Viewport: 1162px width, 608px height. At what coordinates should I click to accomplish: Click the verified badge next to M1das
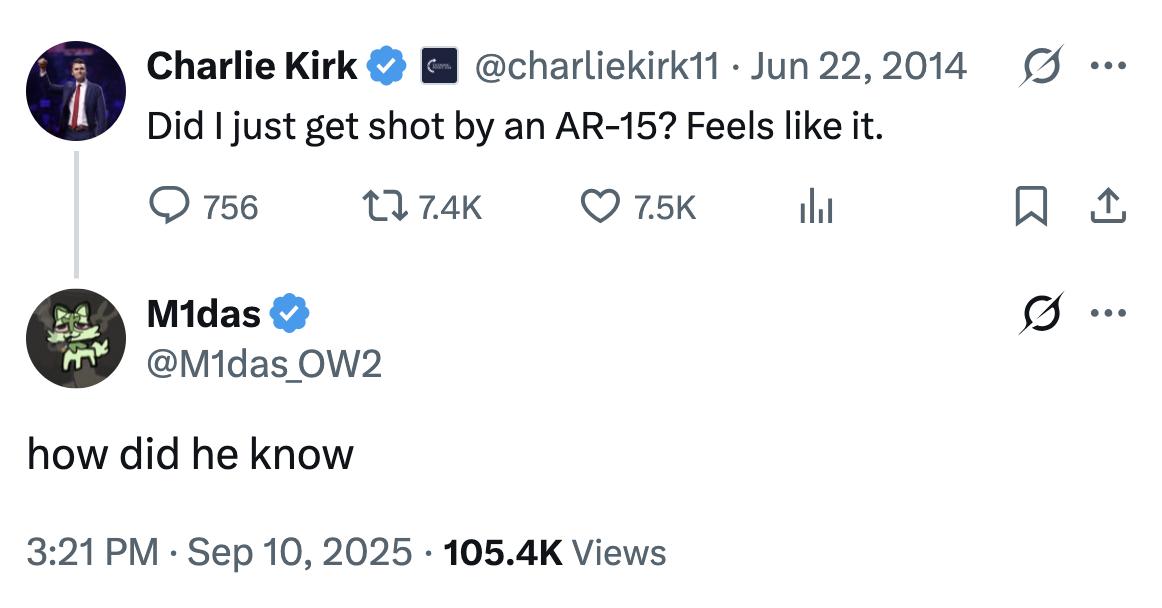(291, 314)
